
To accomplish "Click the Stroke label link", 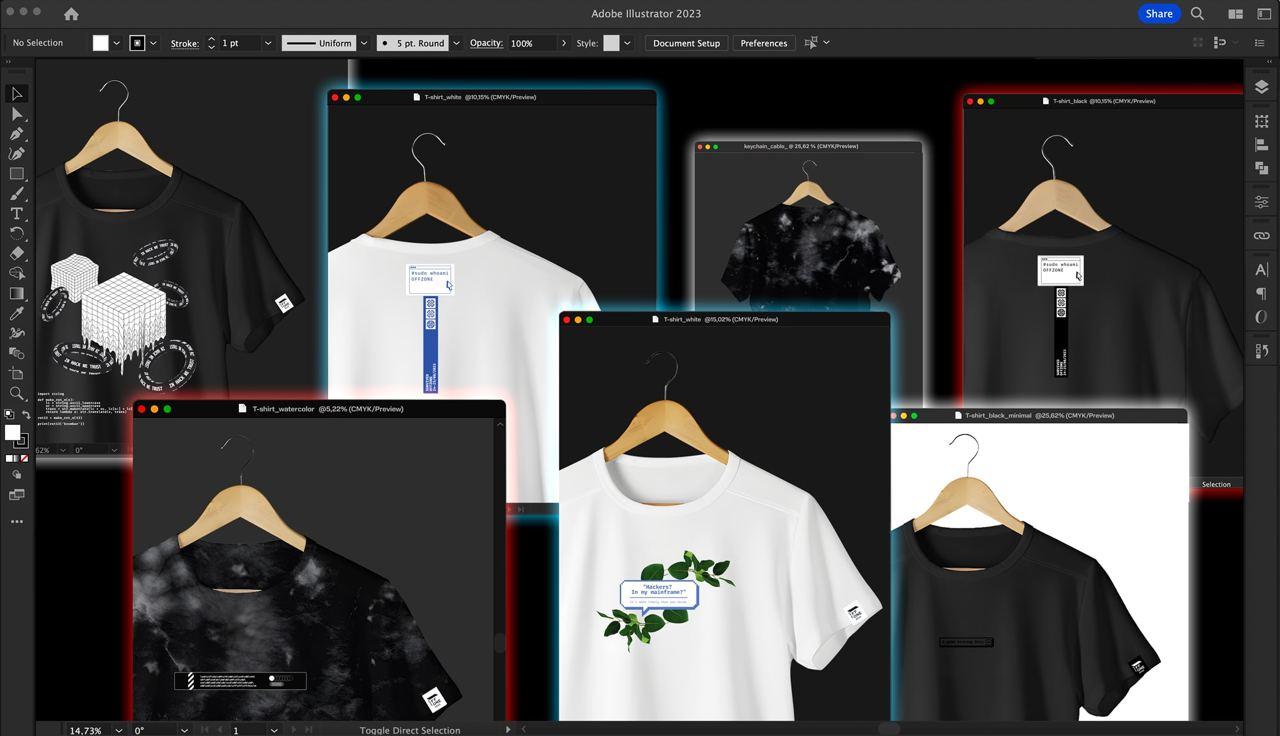I will 185,43.
